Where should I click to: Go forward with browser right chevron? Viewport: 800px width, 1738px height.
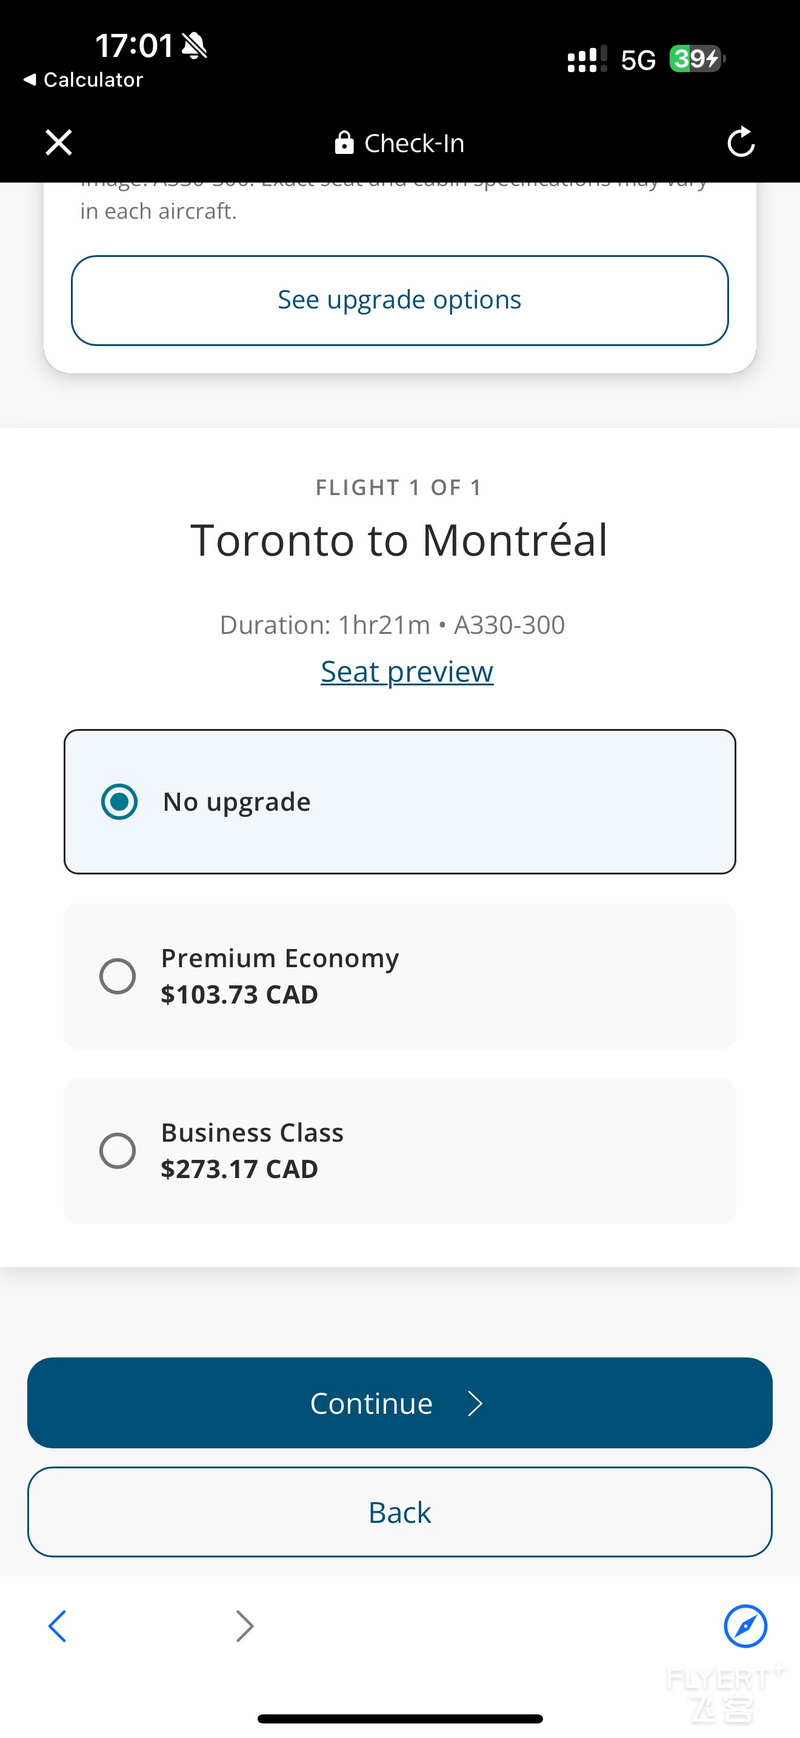click(245, 1626)
